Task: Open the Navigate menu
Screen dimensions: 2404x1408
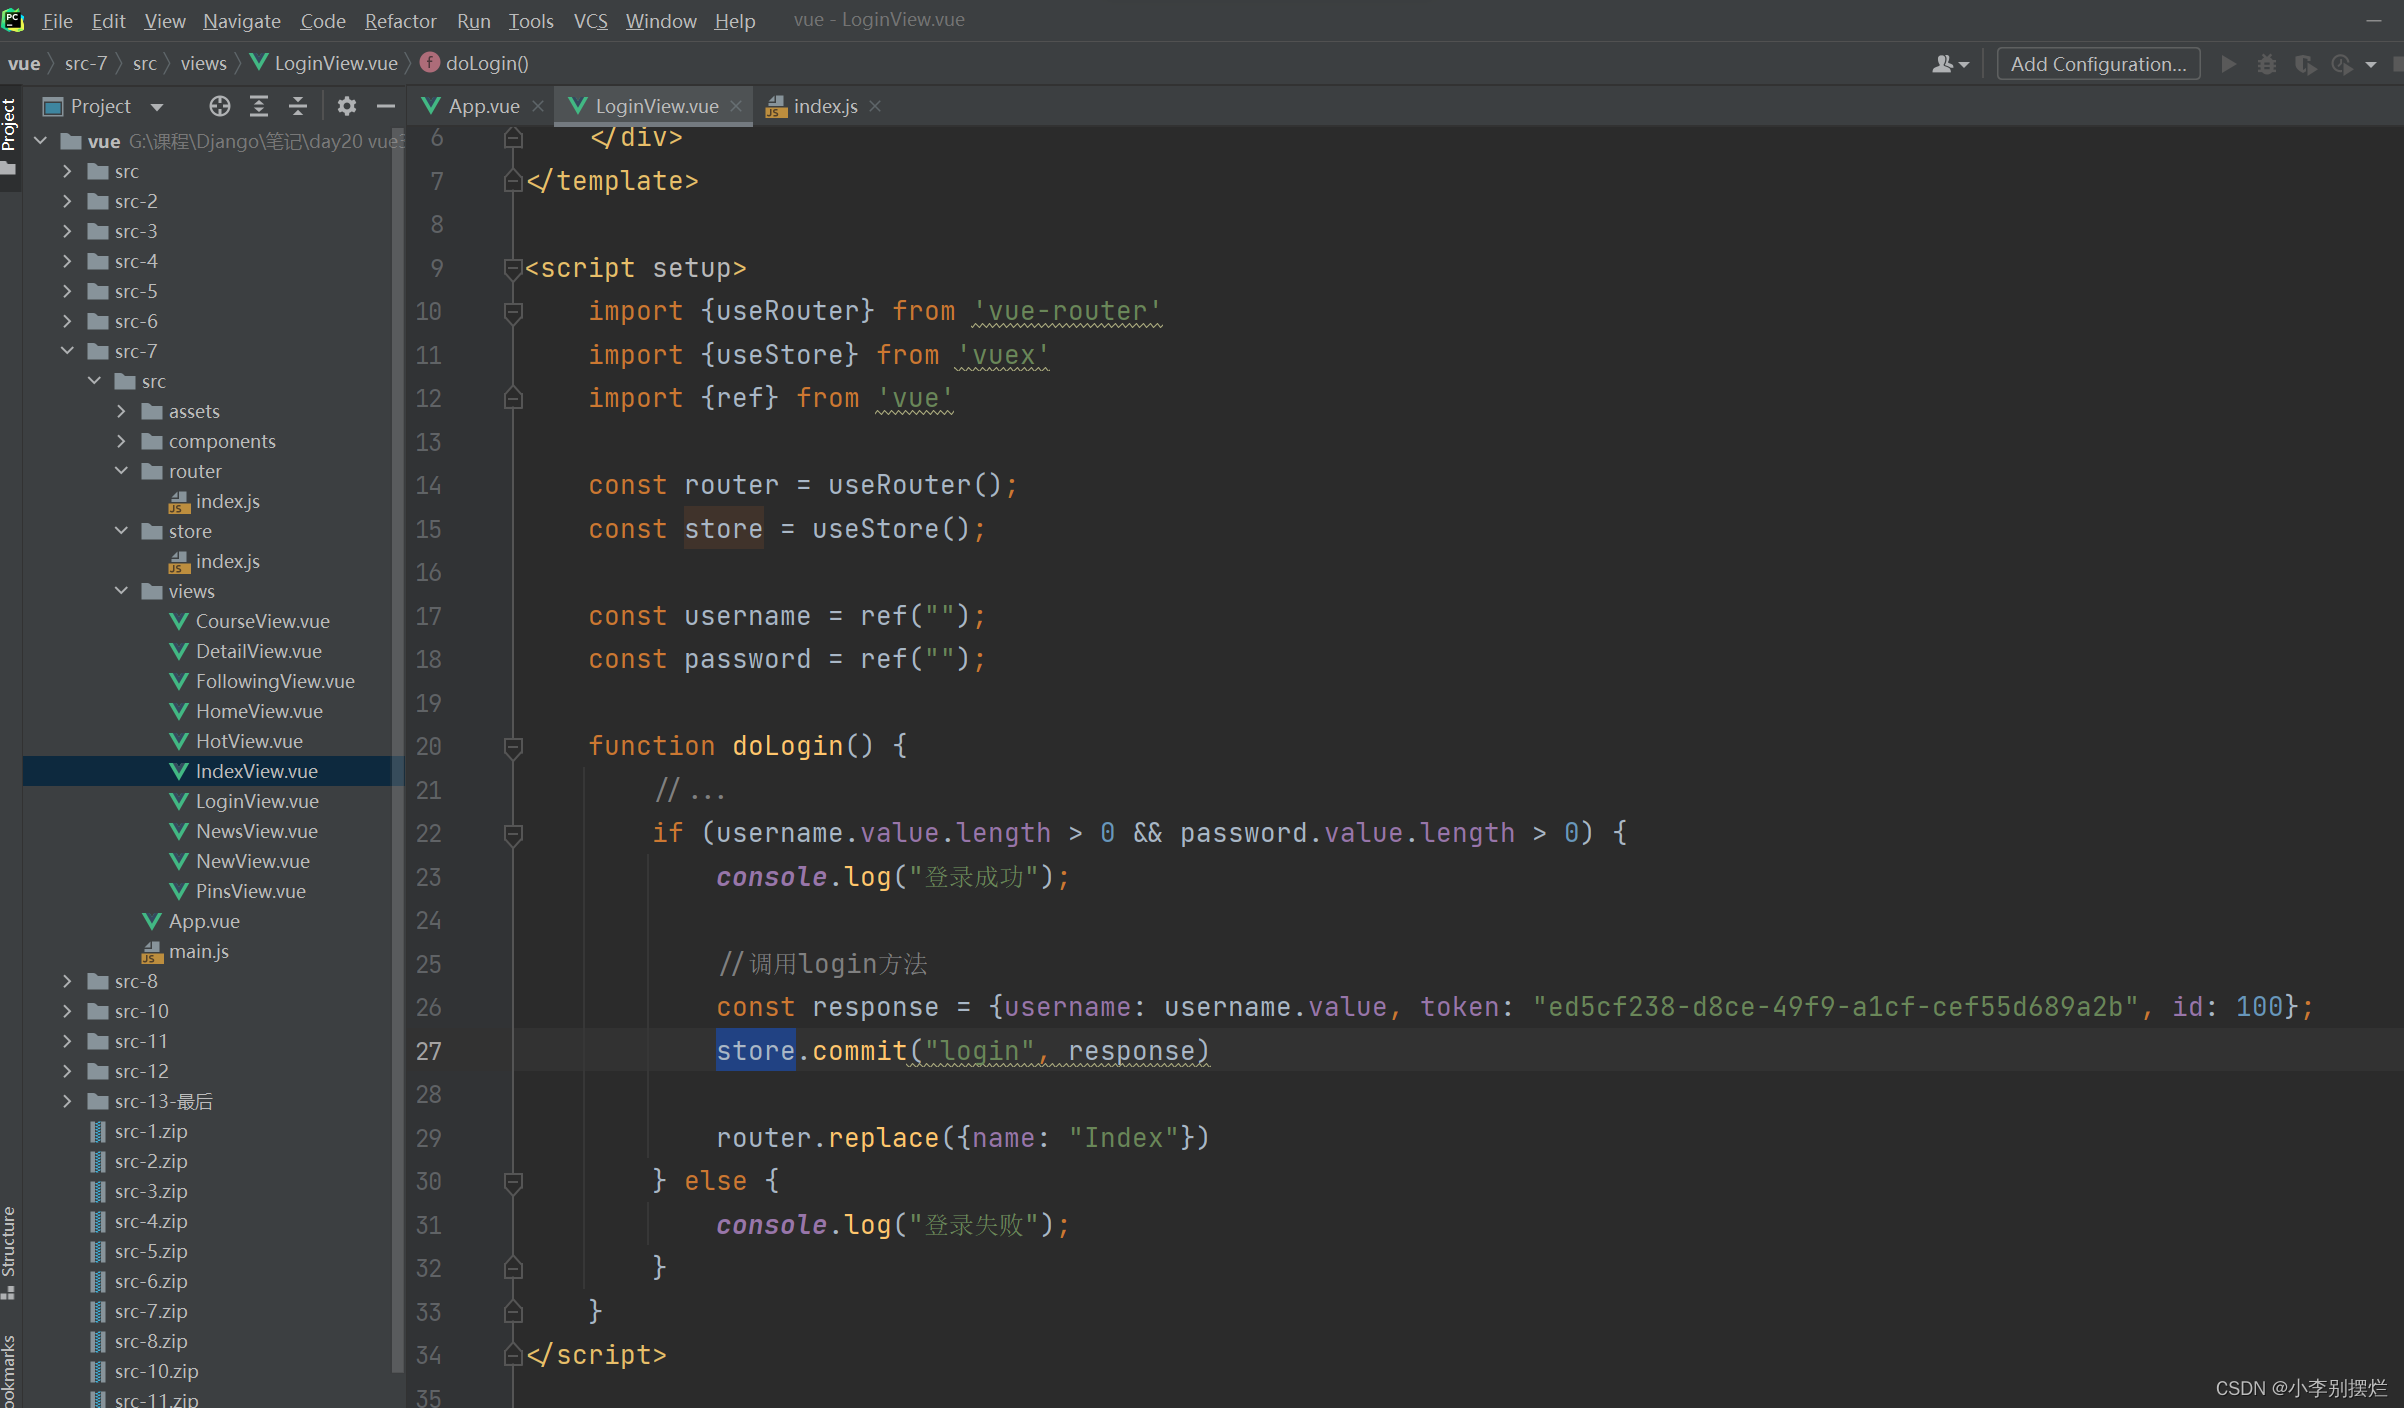Action: [x=242, y=21]
